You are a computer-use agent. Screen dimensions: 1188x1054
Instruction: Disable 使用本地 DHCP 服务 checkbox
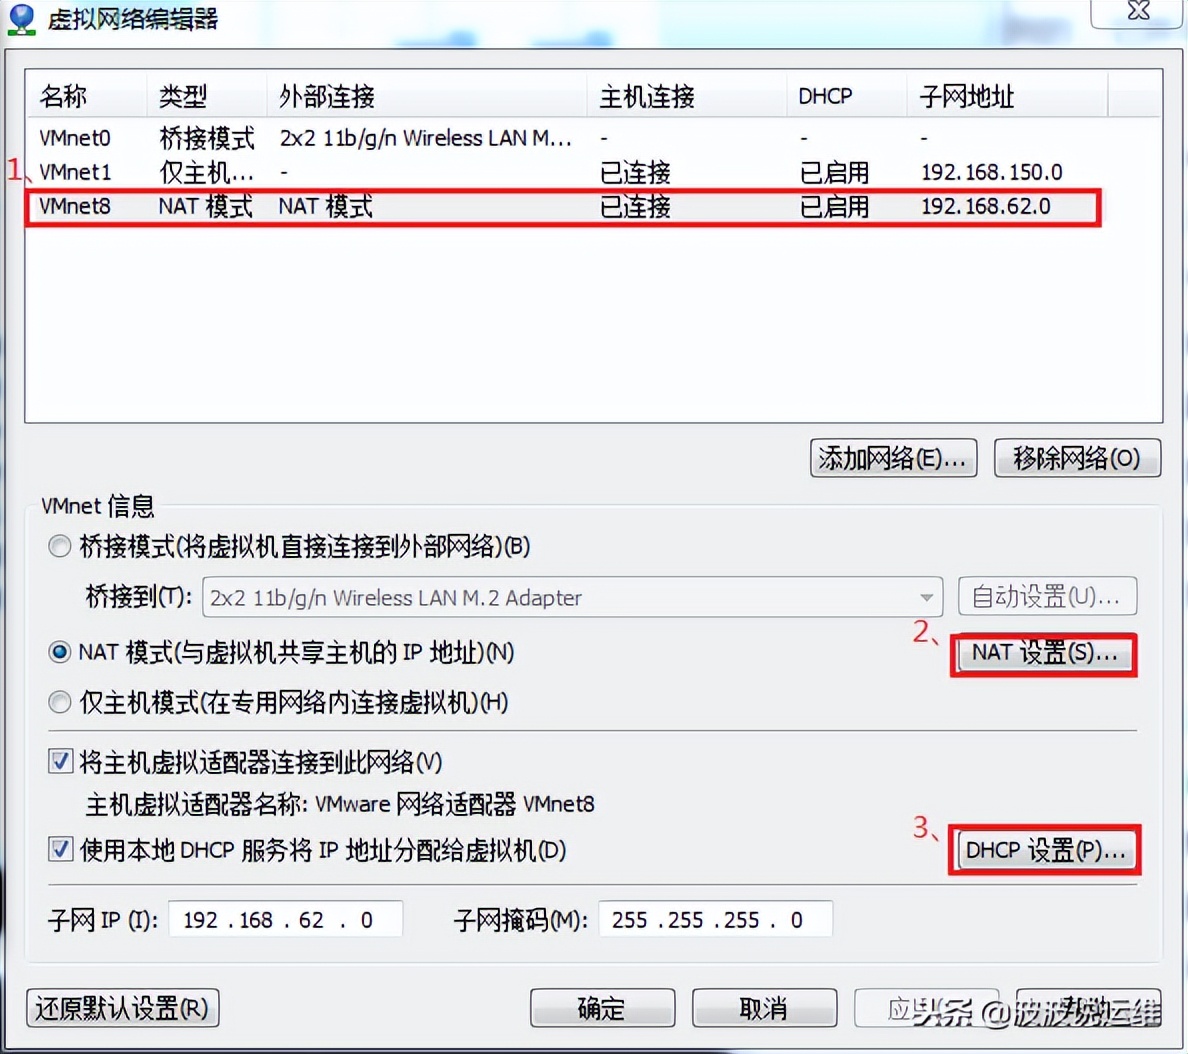(x=59, y=851)
